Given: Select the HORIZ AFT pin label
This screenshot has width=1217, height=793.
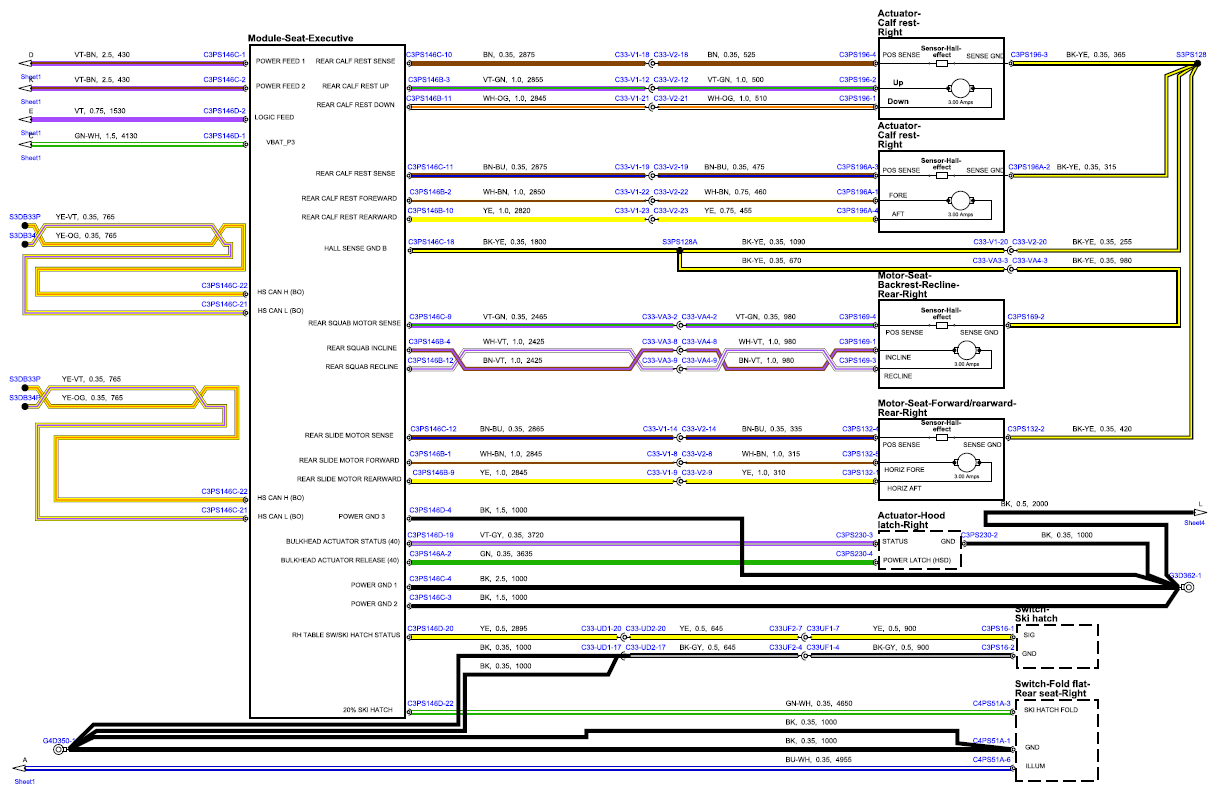Looking at the screenshot, I should pos(904,488).
